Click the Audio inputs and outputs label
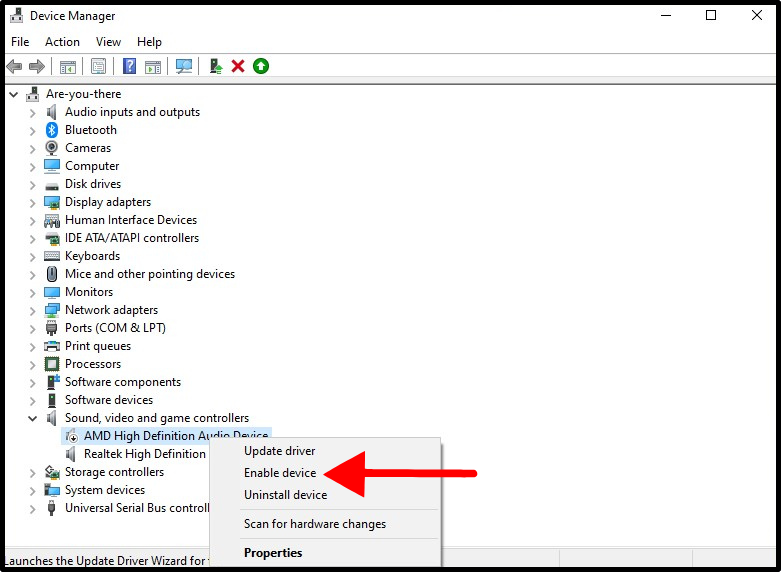Image resolution: width=781 pixels, height=572 pixels. click(132, 112)
